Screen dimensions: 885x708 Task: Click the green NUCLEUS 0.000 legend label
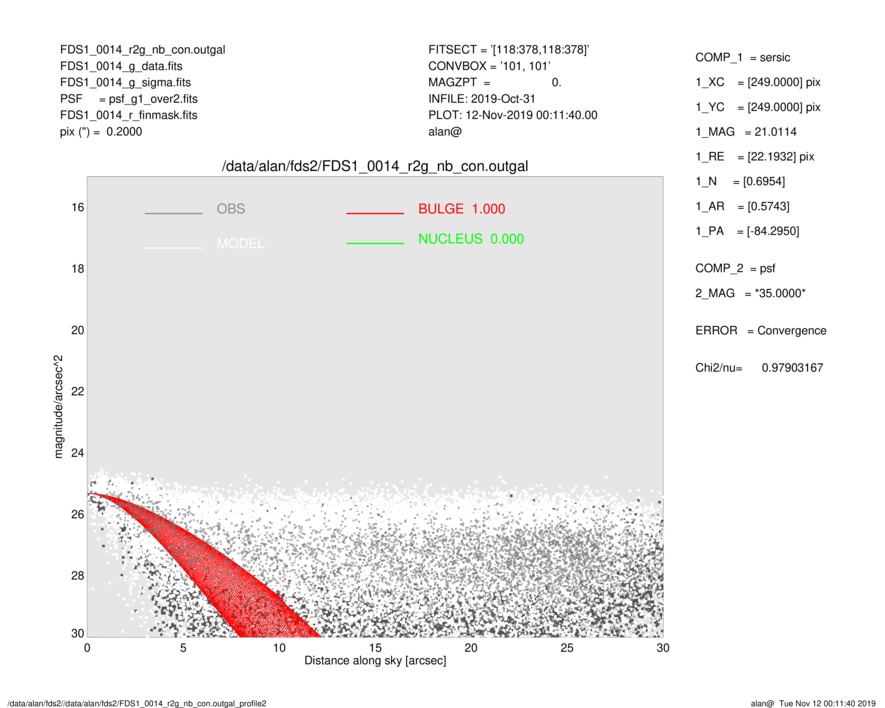pyautogui.click(x=471, y=239)
